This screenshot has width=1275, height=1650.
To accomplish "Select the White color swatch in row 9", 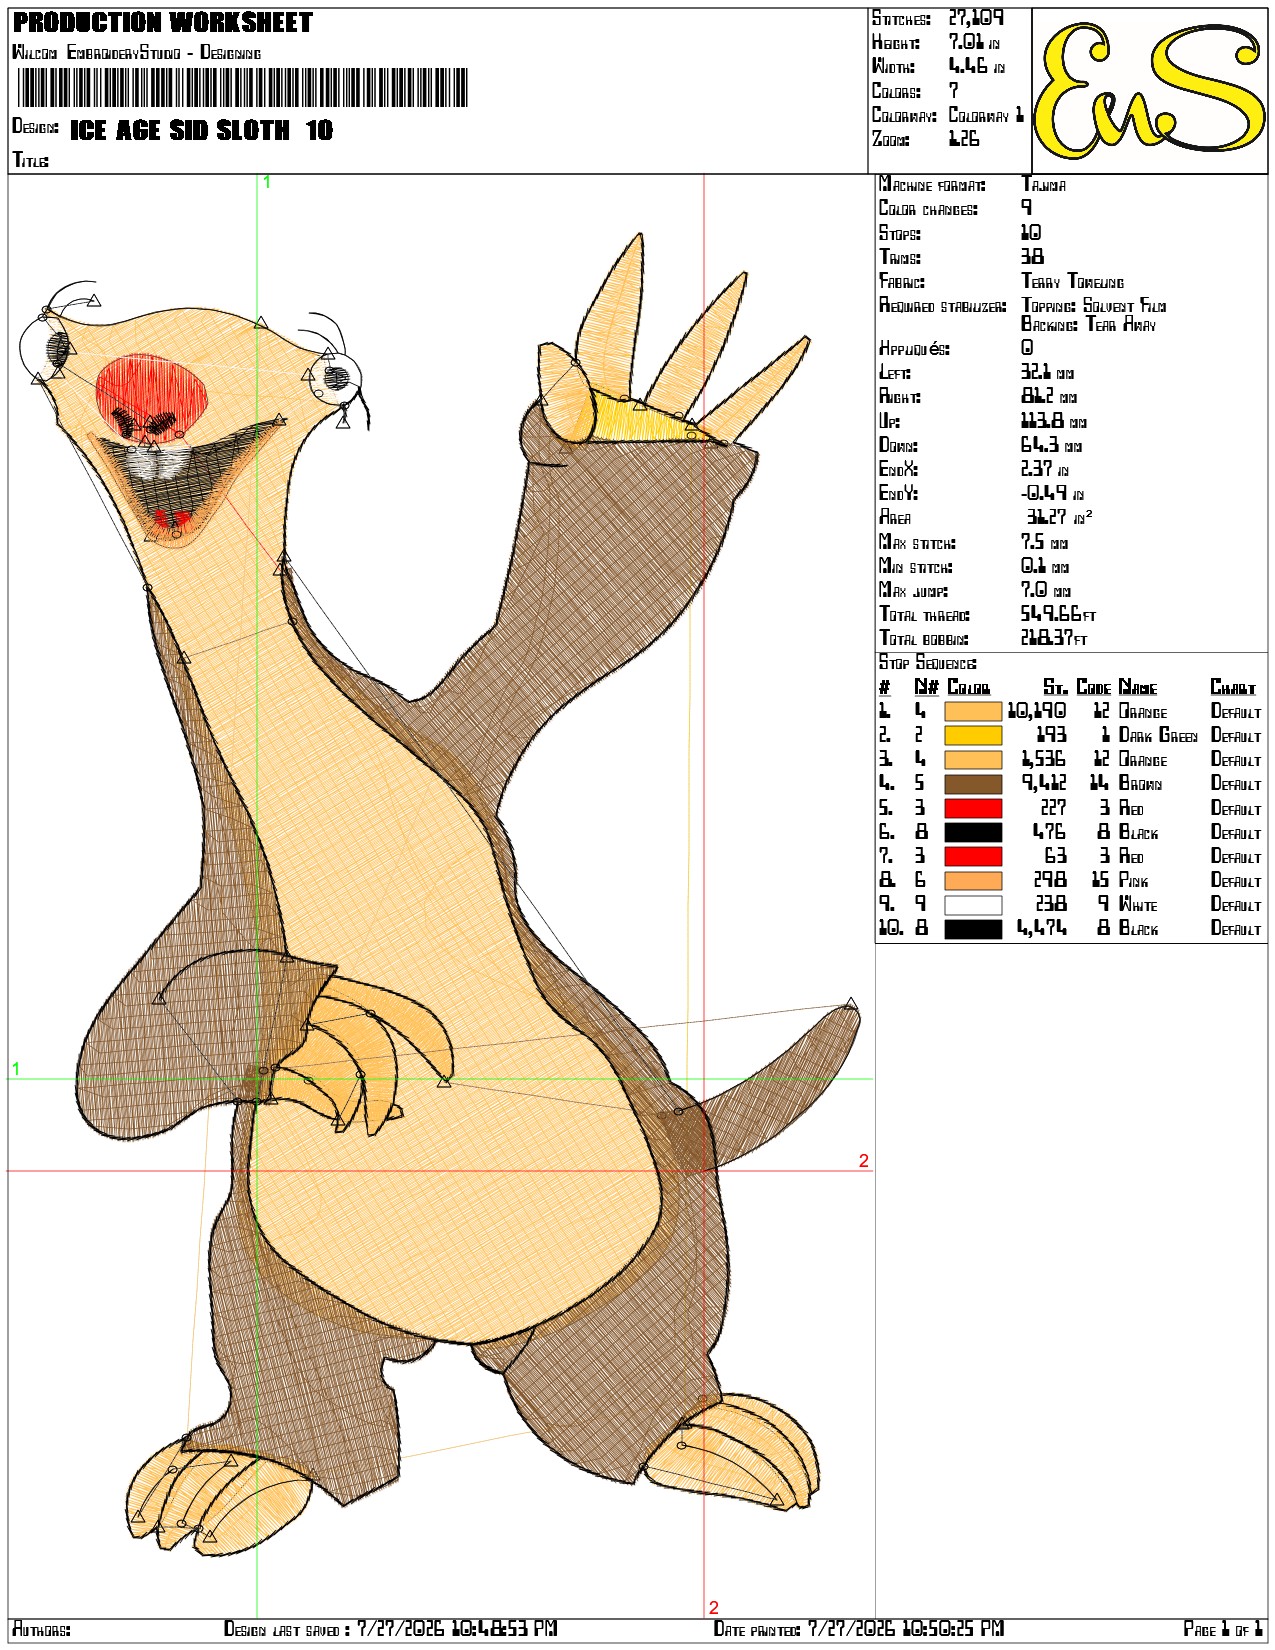I will point(973,905).
